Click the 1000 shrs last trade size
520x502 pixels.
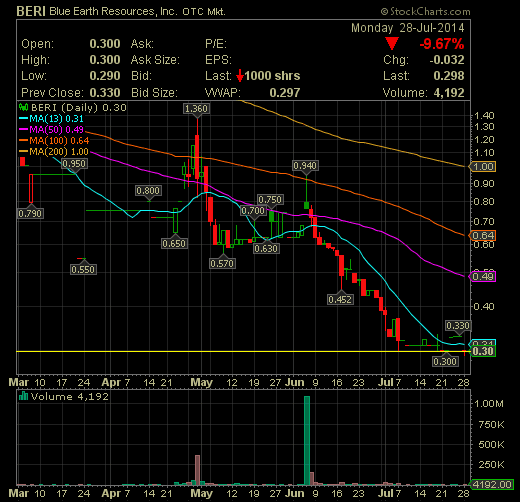[x=272, y=76]
